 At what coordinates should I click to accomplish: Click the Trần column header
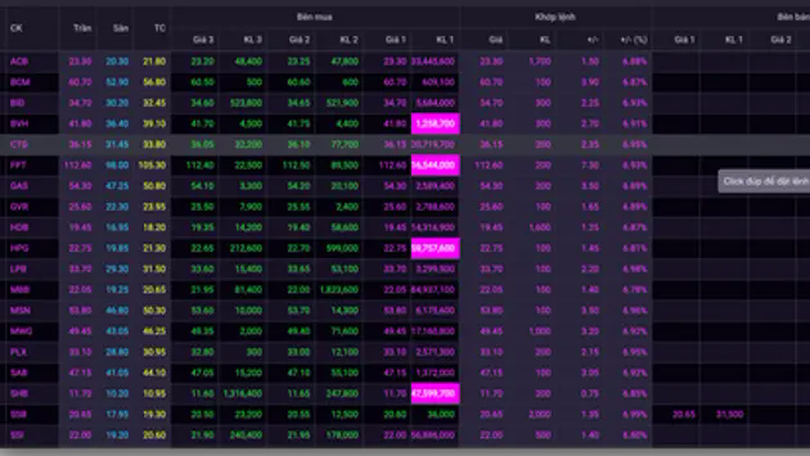point(82,28)
